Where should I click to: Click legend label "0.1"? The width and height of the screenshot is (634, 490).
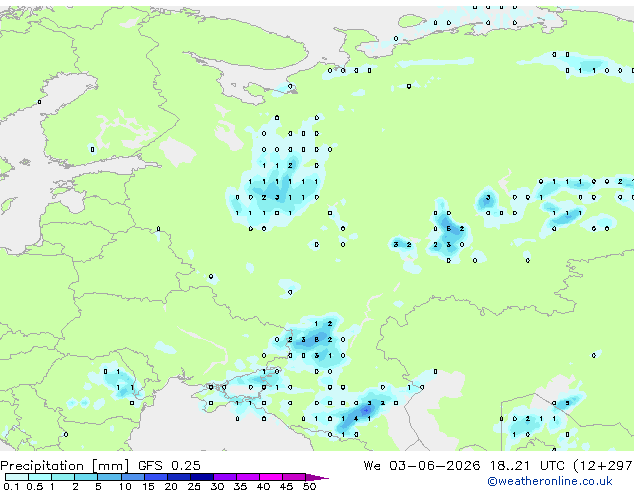click(x=11, y=486)
